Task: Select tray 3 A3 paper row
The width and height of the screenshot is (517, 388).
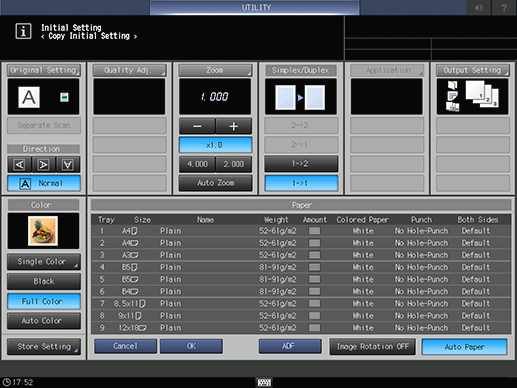Action: (x=301, y=255)
